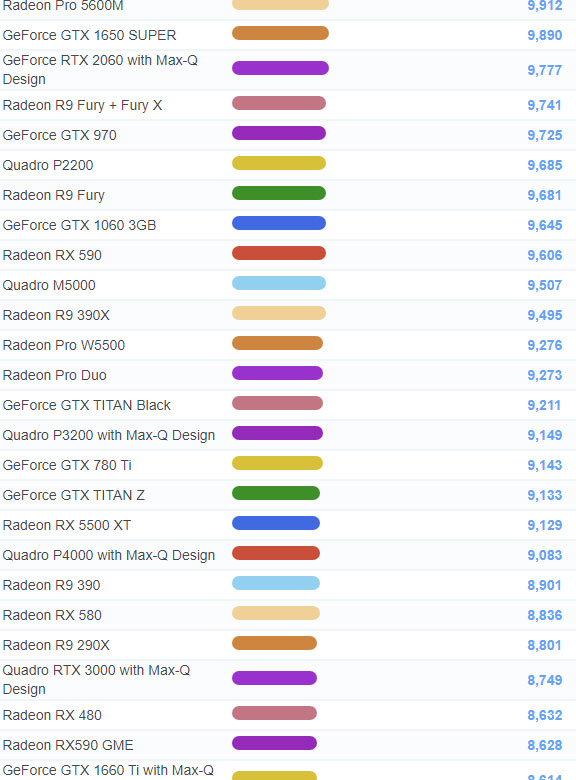Click the 9,495 score value
This screenshot has width=576, height=780.
point(545,315)
